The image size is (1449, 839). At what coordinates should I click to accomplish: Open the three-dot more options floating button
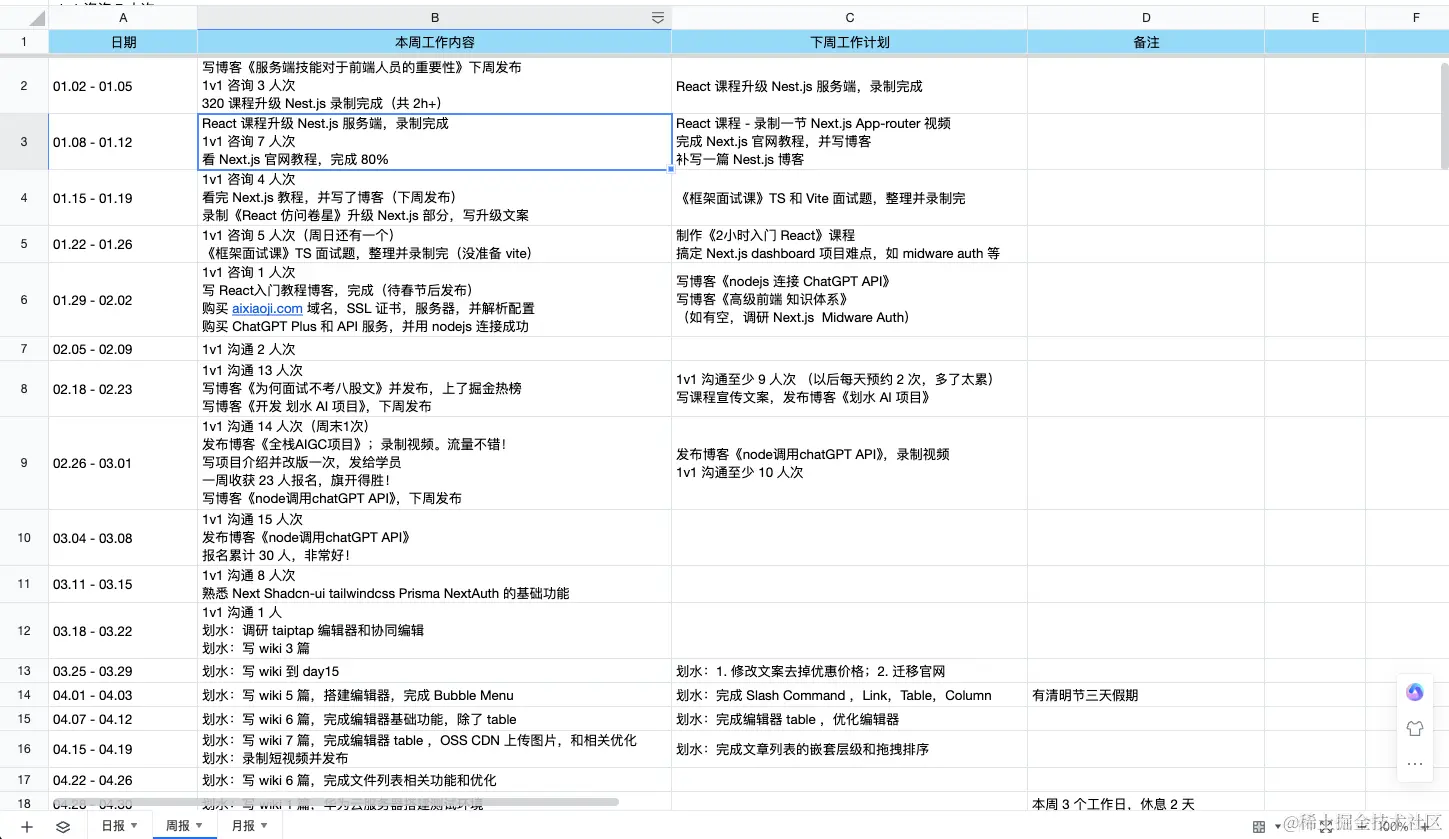point(1414,764)
